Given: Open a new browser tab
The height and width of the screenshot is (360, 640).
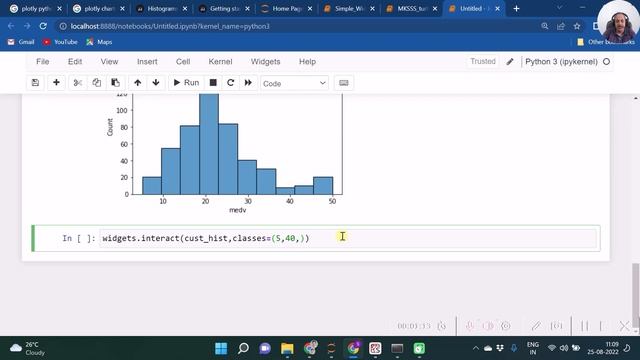Looking at the screenshot, I should click(516, 9).
